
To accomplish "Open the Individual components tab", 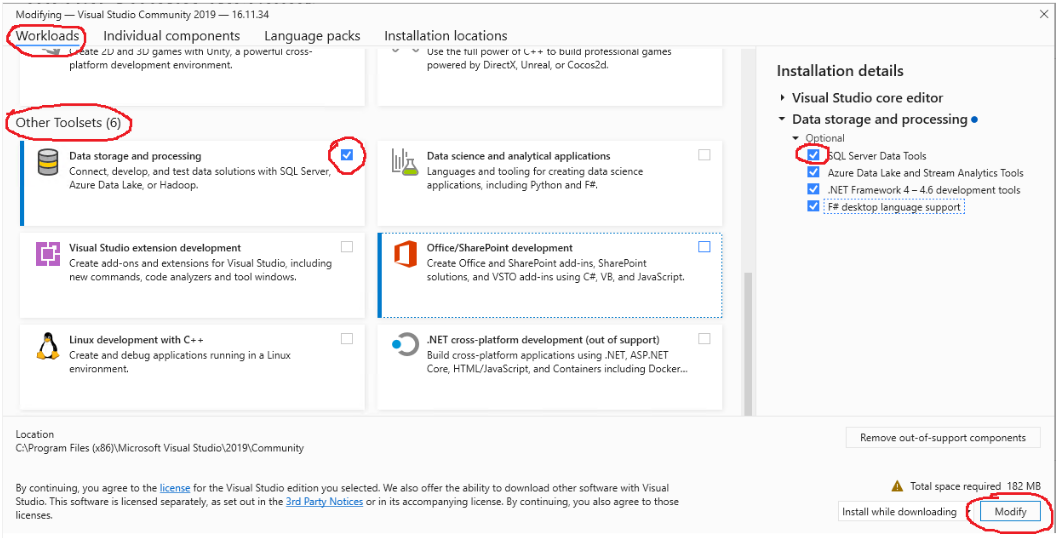I will click(x=172, y=36).
